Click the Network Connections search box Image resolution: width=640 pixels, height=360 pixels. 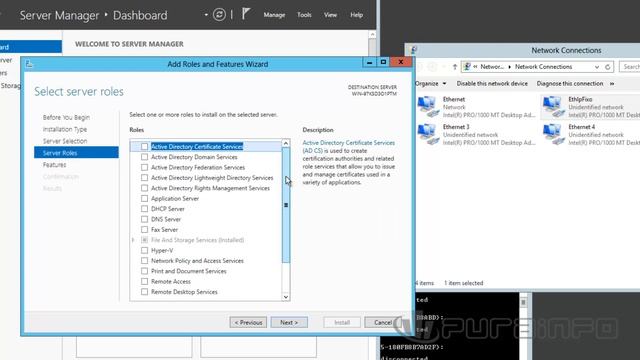tap(630, 67)
